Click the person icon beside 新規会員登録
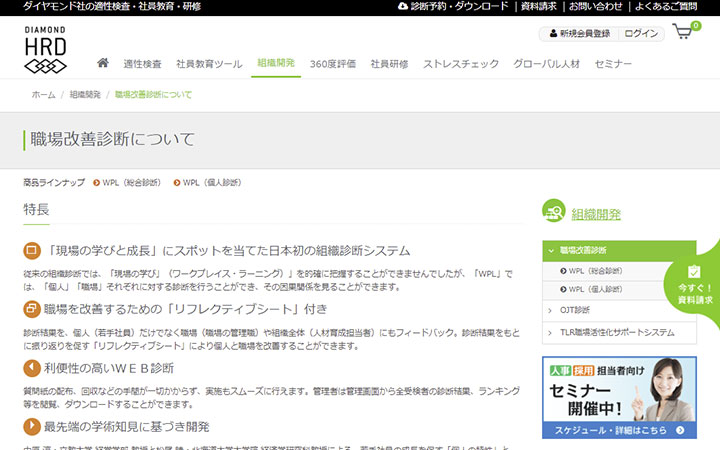720x450 pixels. [553, 34]
